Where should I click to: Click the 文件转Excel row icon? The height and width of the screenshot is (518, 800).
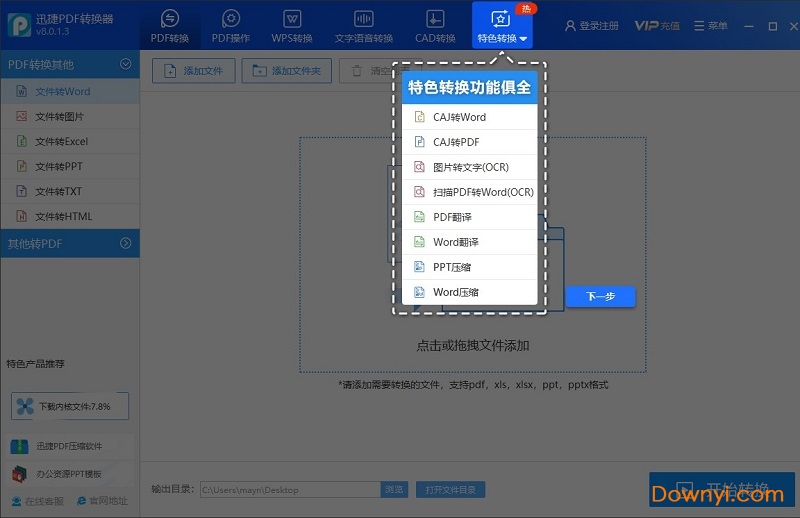click(x=21, y=141)
